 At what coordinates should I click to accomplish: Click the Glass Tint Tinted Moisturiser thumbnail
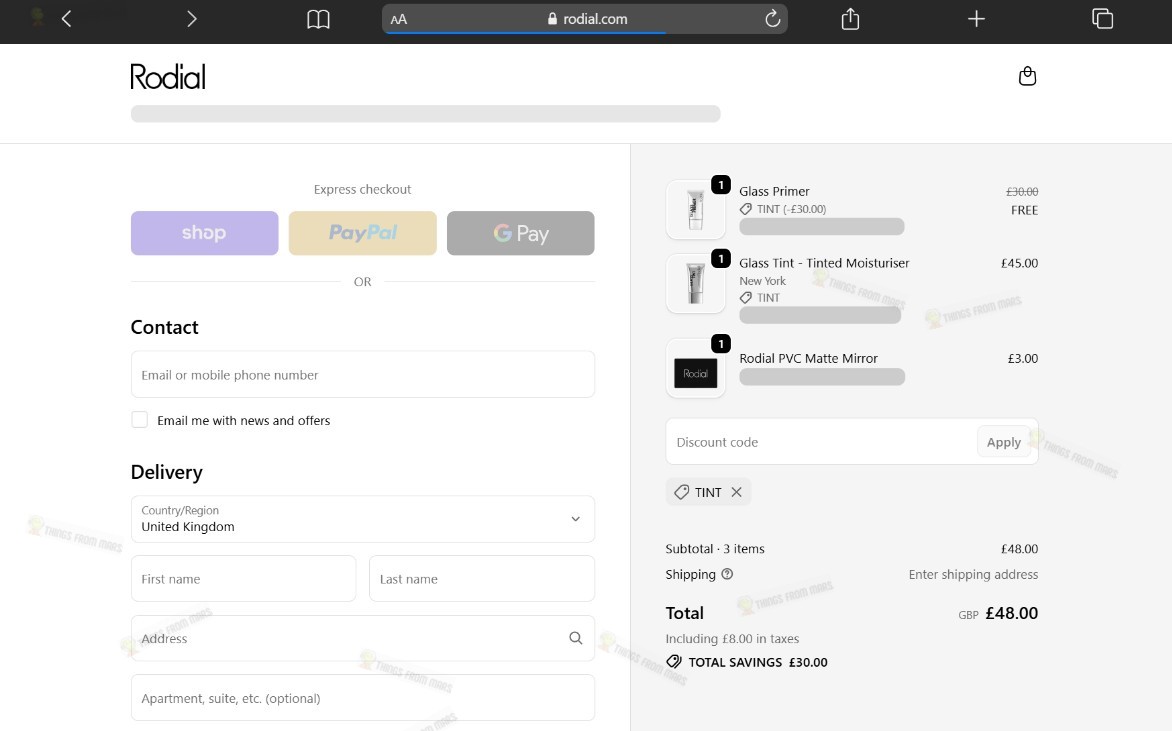coord(696,283)
